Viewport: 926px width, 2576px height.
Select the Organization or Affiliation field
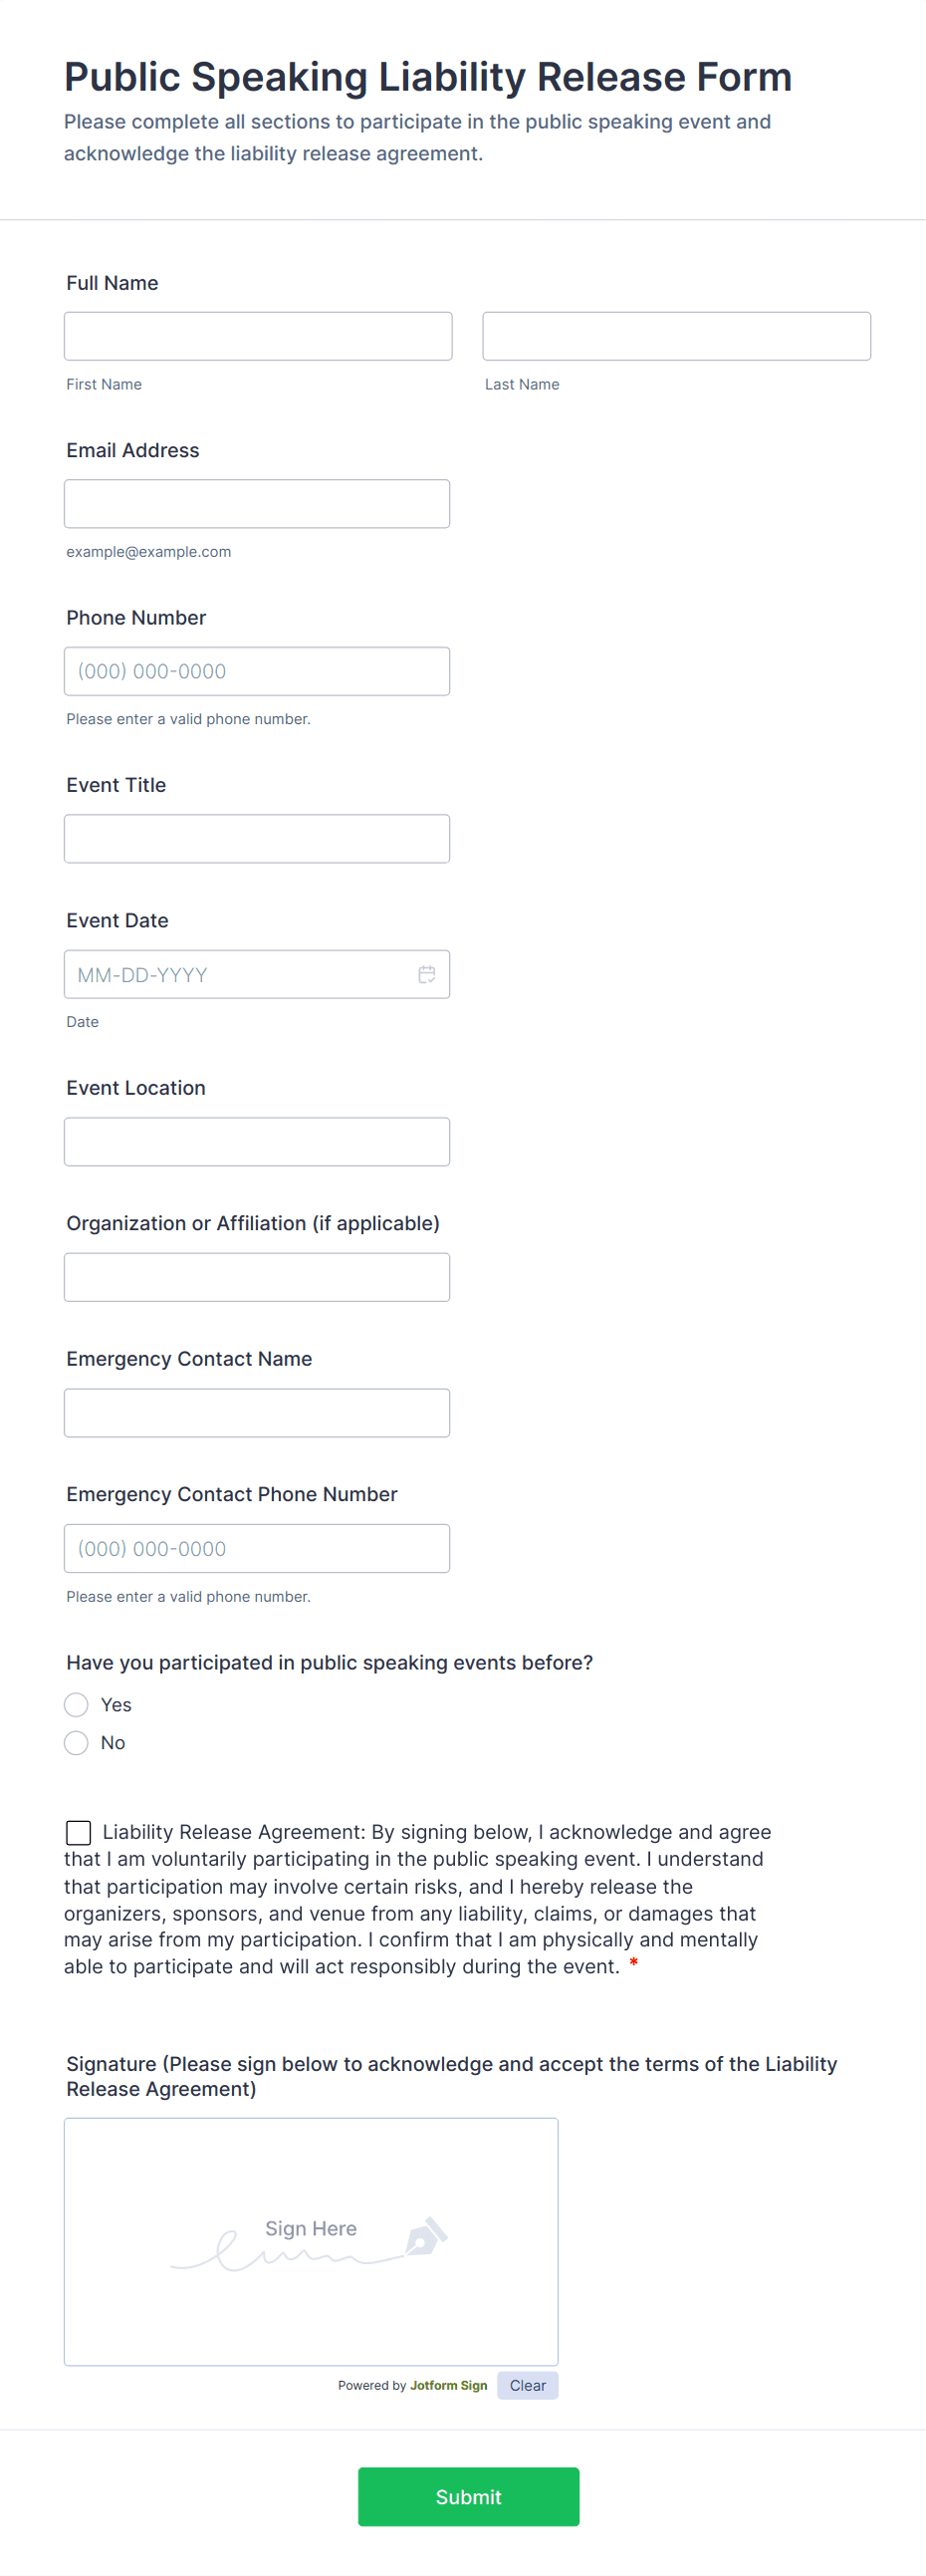coord(257,1277)
